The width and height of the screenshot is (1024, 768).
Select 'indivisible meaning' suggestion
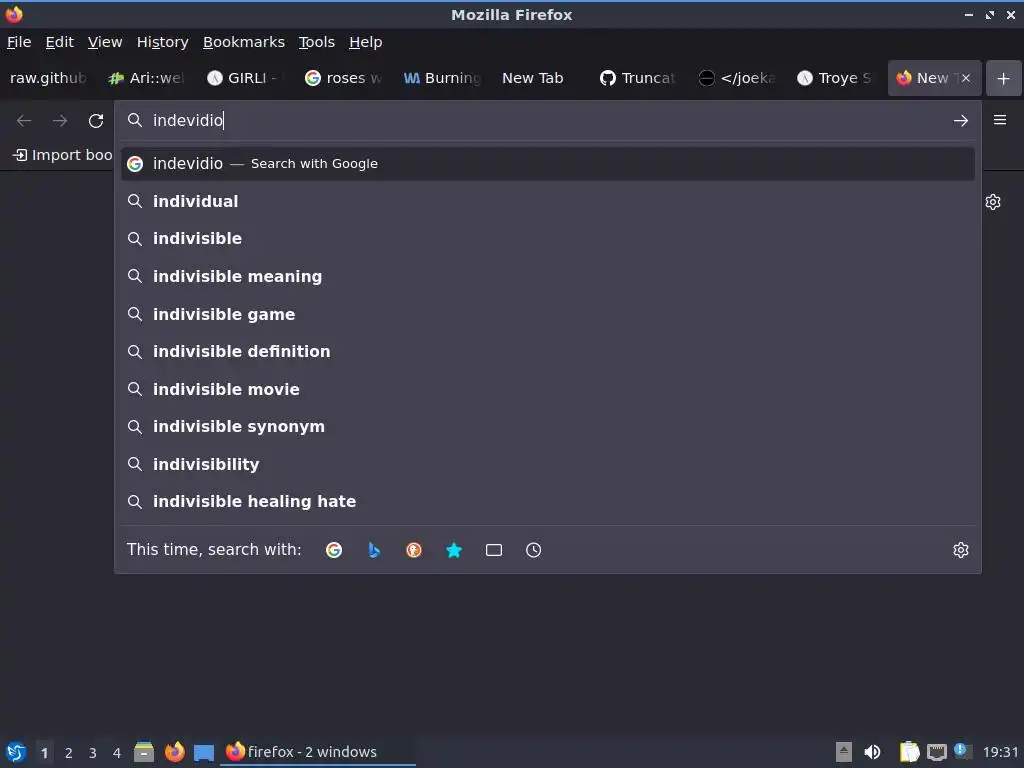click(x=548, y=276)
